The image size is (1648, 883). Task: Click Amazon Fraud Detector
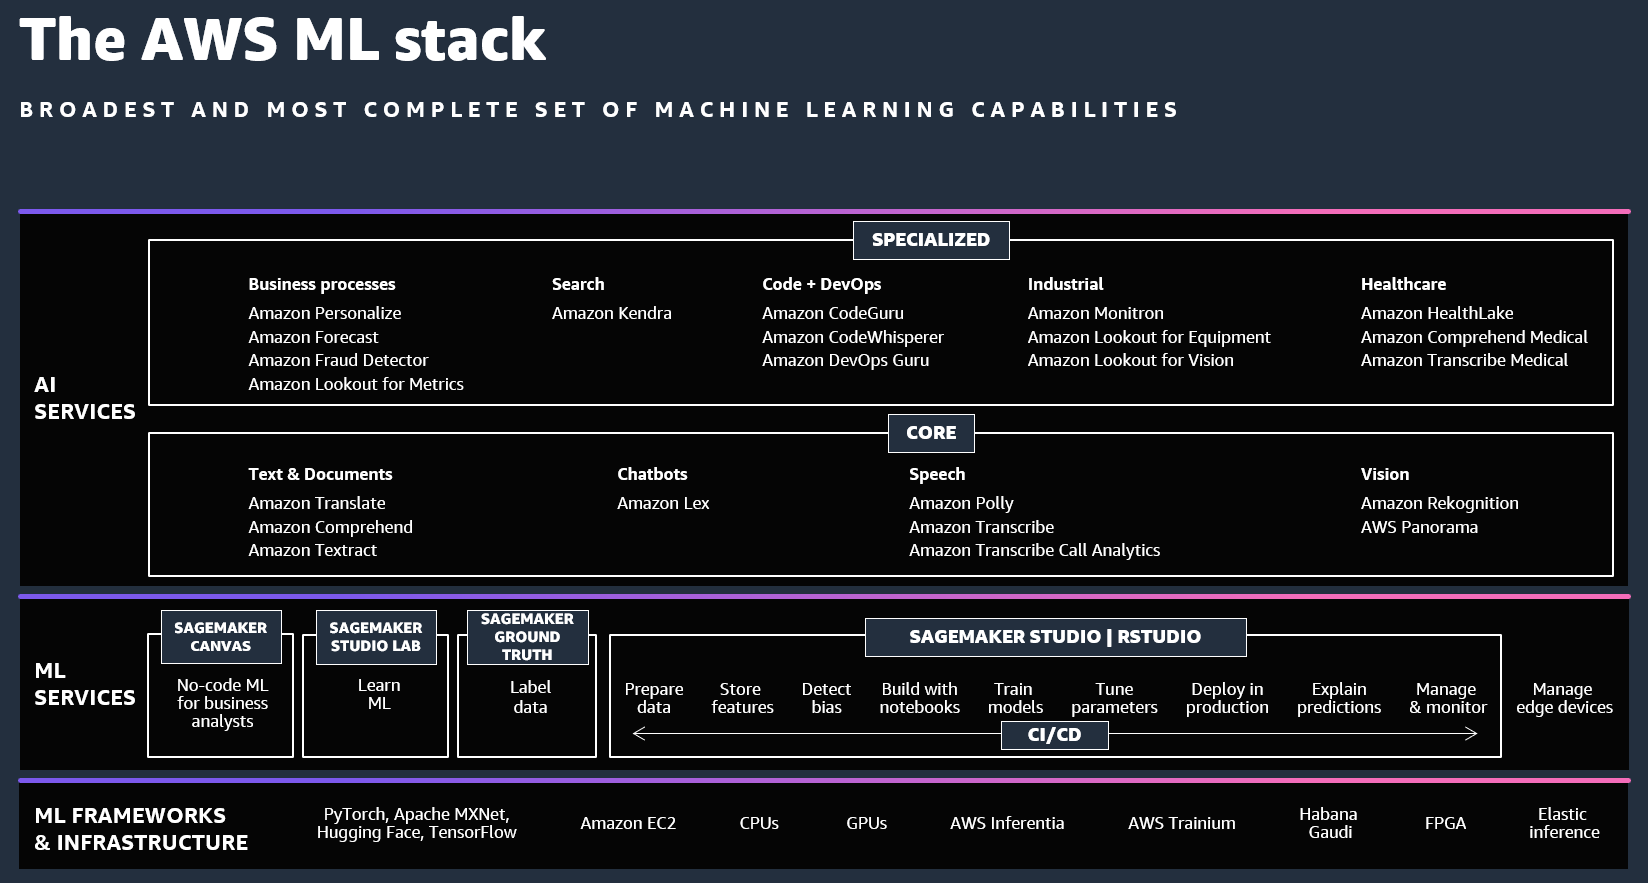coord(338,360)
